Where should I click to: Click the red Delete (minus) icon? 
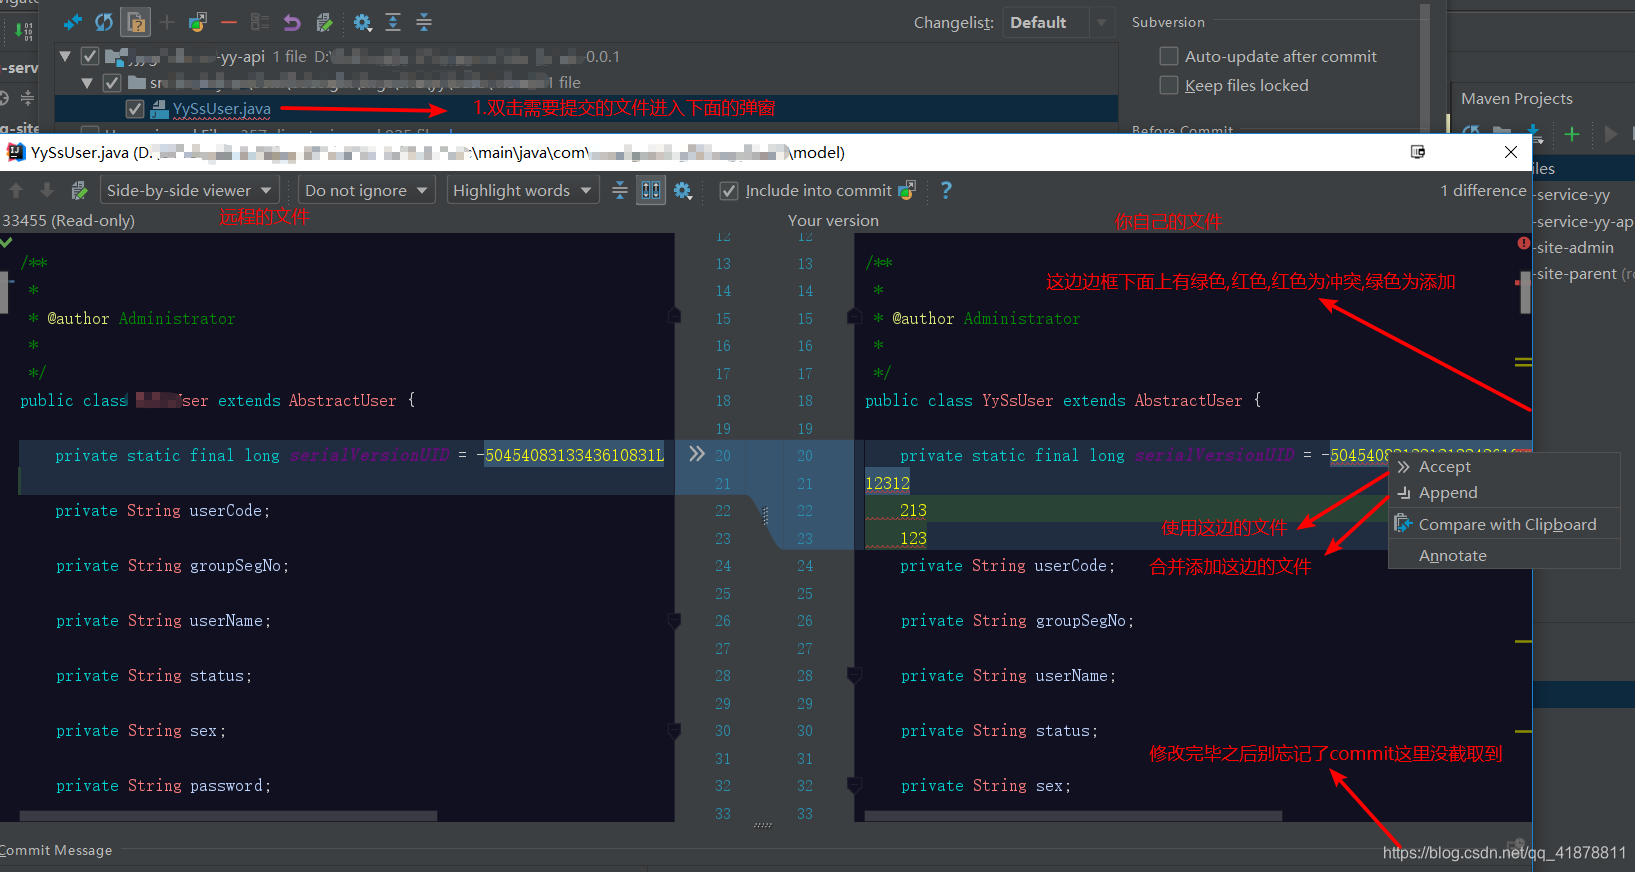229,22
